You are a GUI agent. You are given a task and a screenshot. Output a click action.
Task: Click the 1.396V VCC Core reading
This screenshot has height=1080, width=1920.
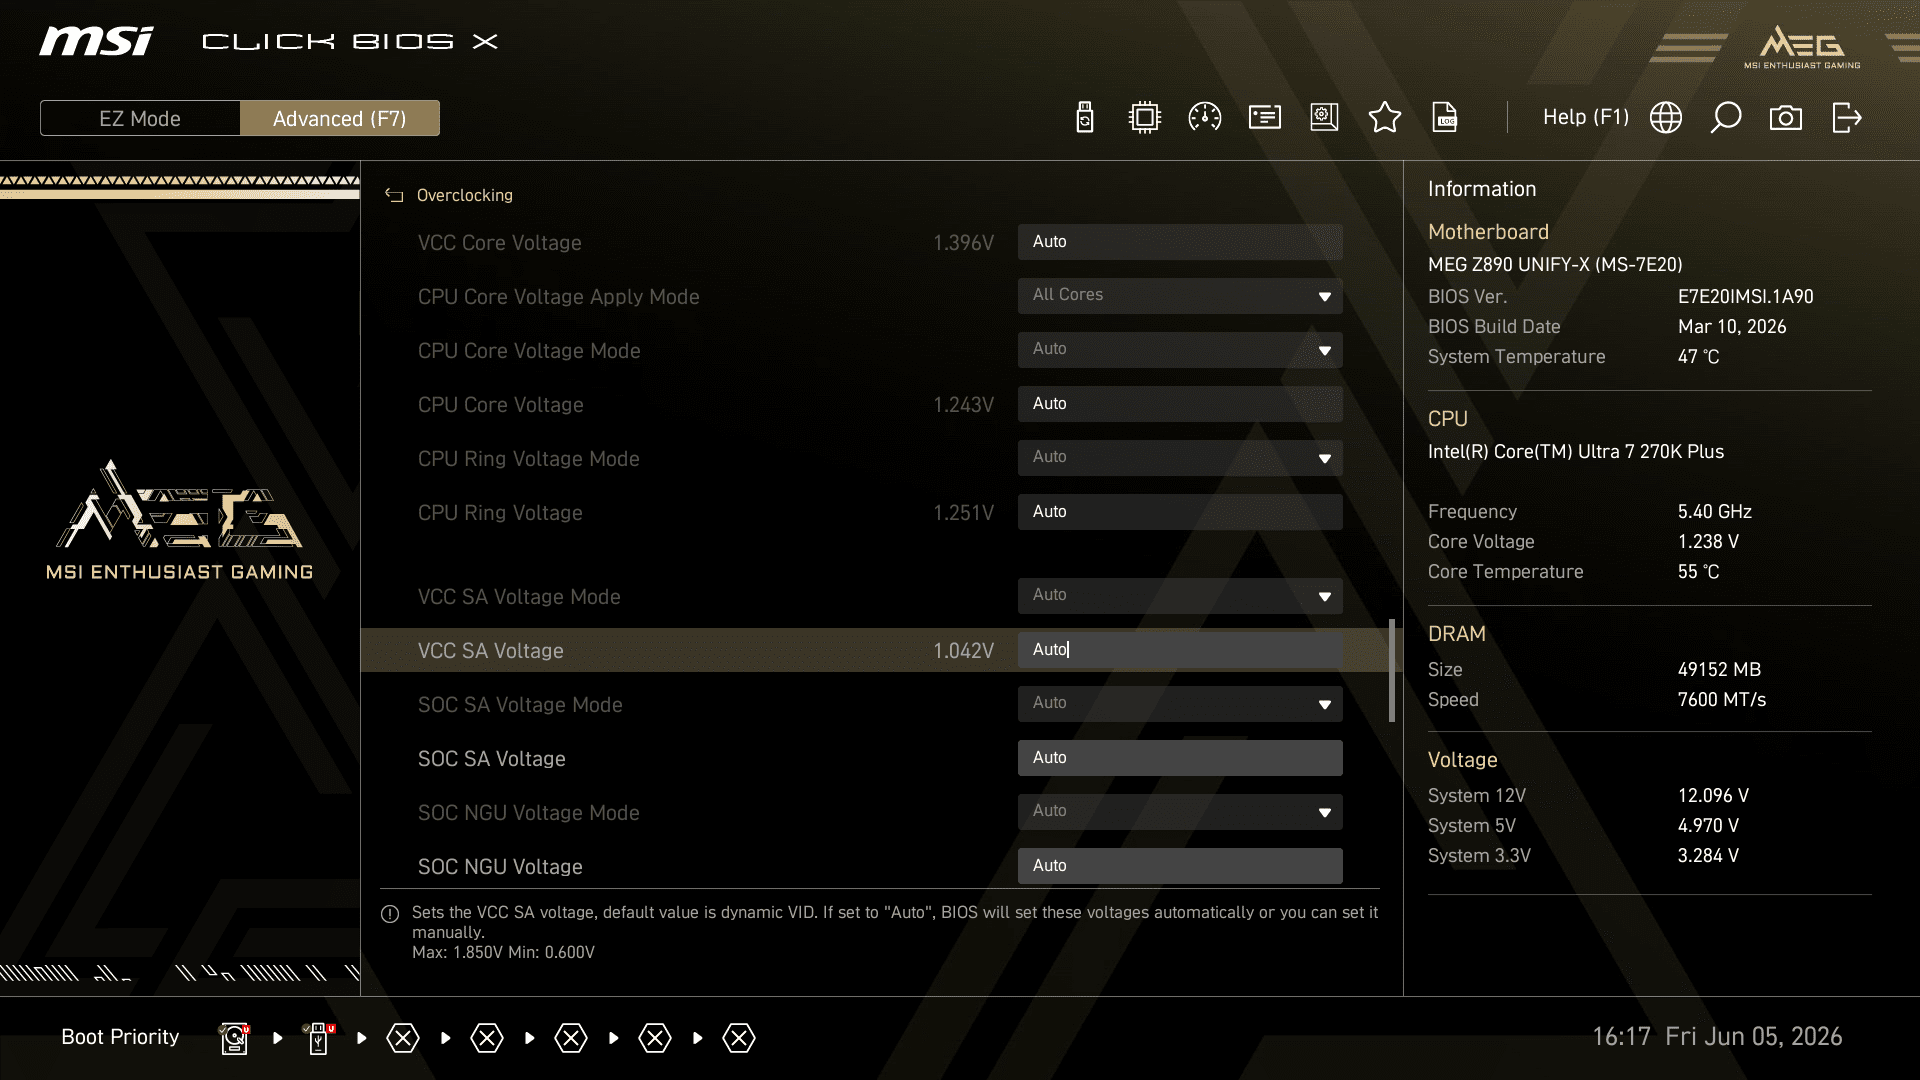tap(963, 243)
